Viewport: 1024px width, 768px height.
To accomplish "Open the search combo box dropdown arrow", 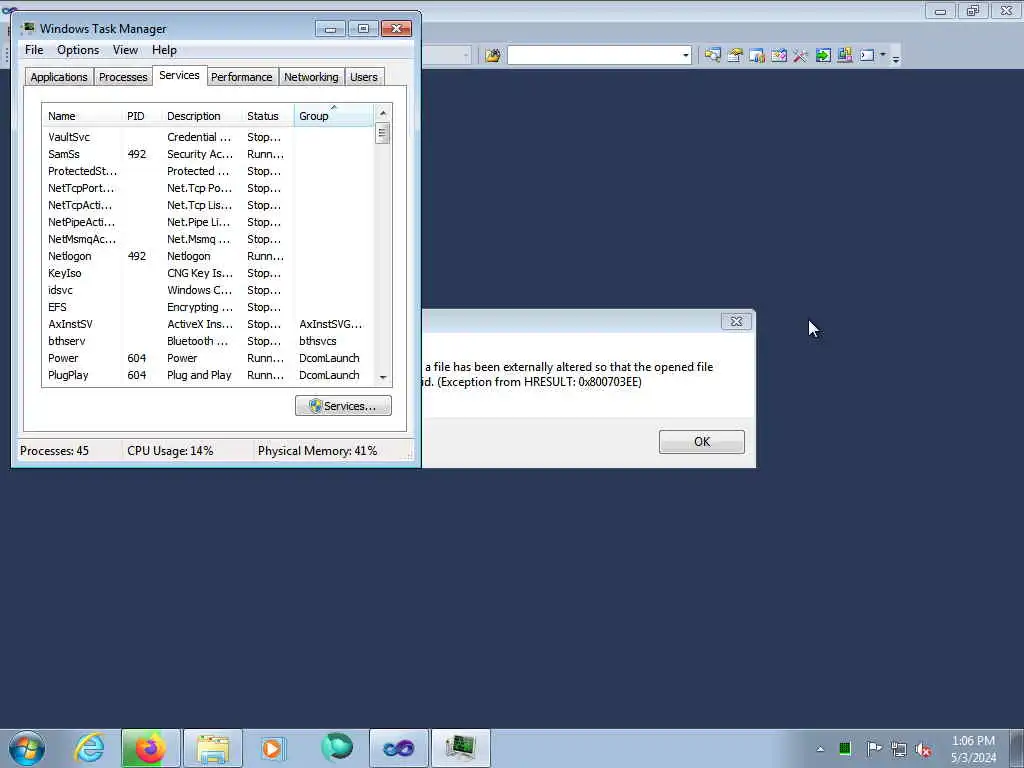I will tap(686, 56).
